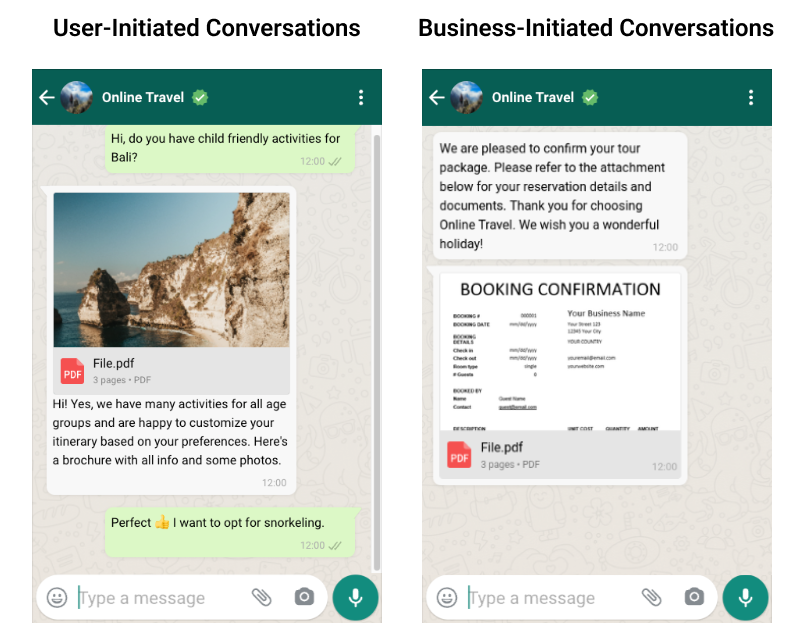The height and width of the screenshot is (643, 803).
Task: Tap back arrow in left chat header
Action: coord(47,97)
